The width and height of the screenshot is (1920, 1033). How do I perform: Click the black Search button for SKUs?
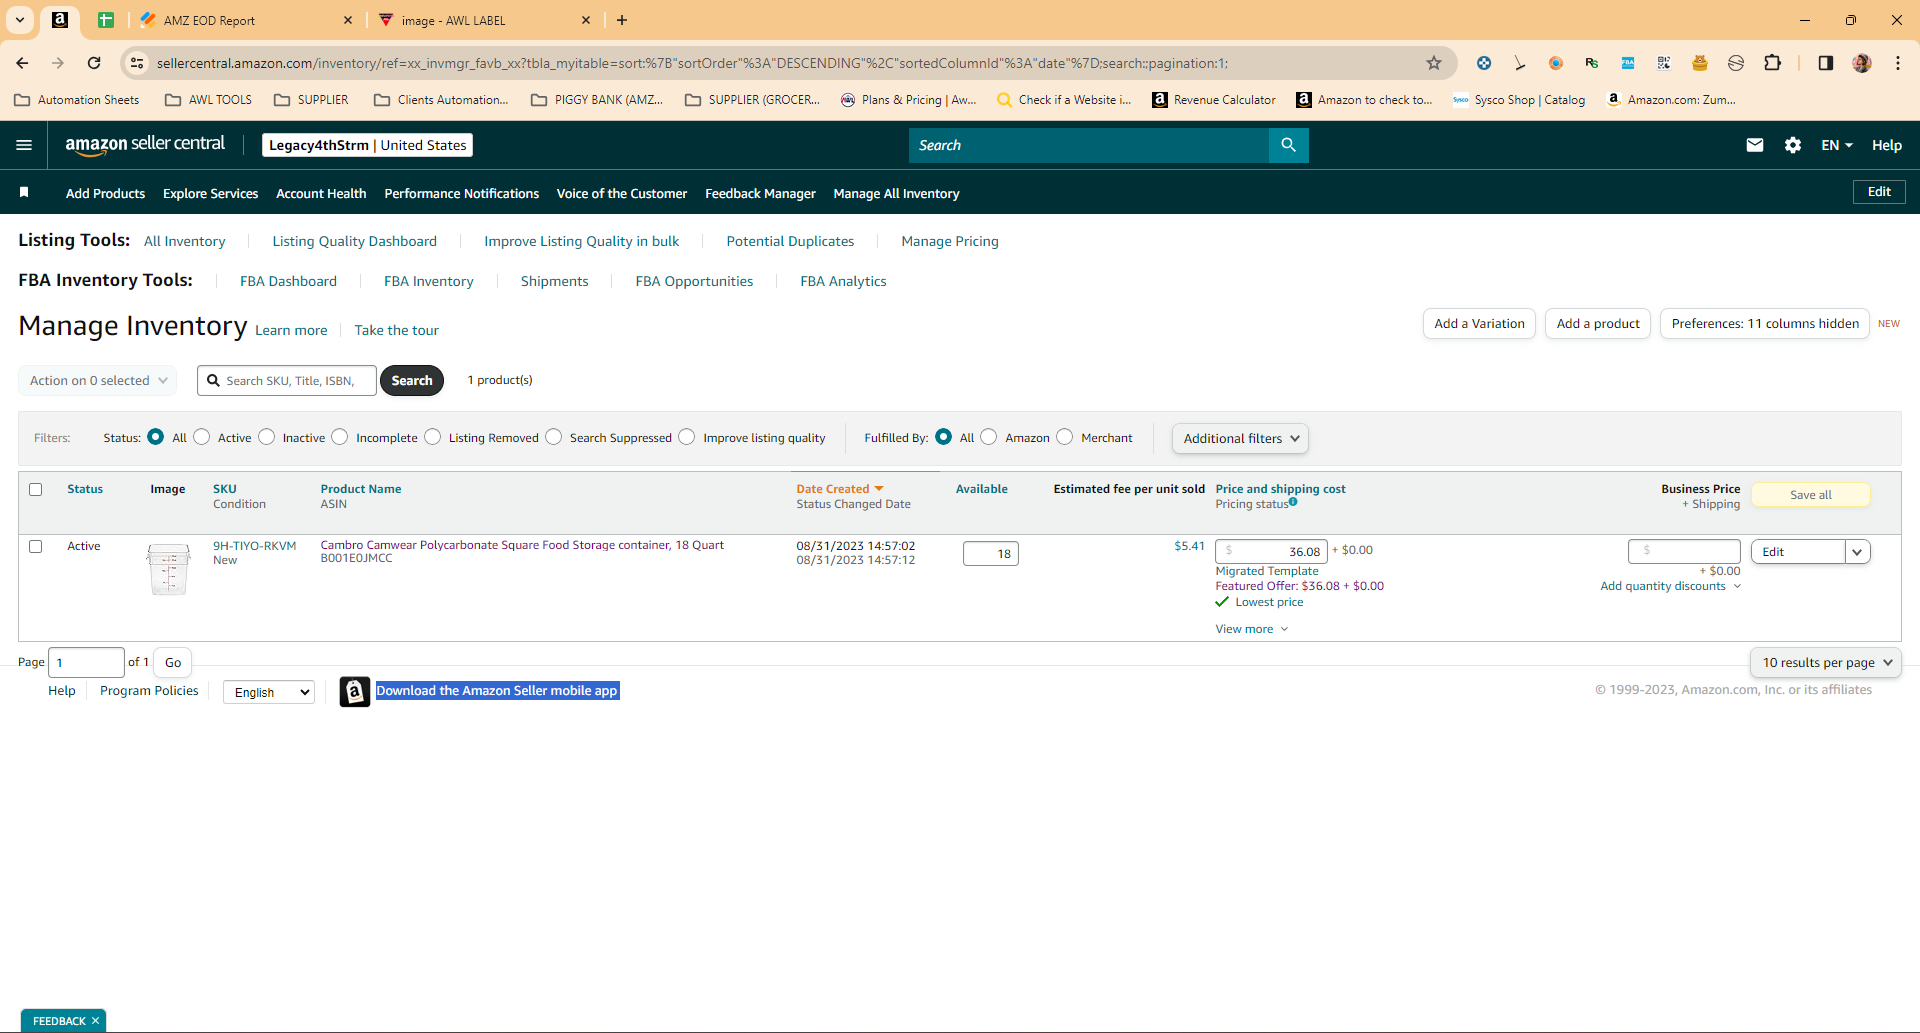[412, 380]
